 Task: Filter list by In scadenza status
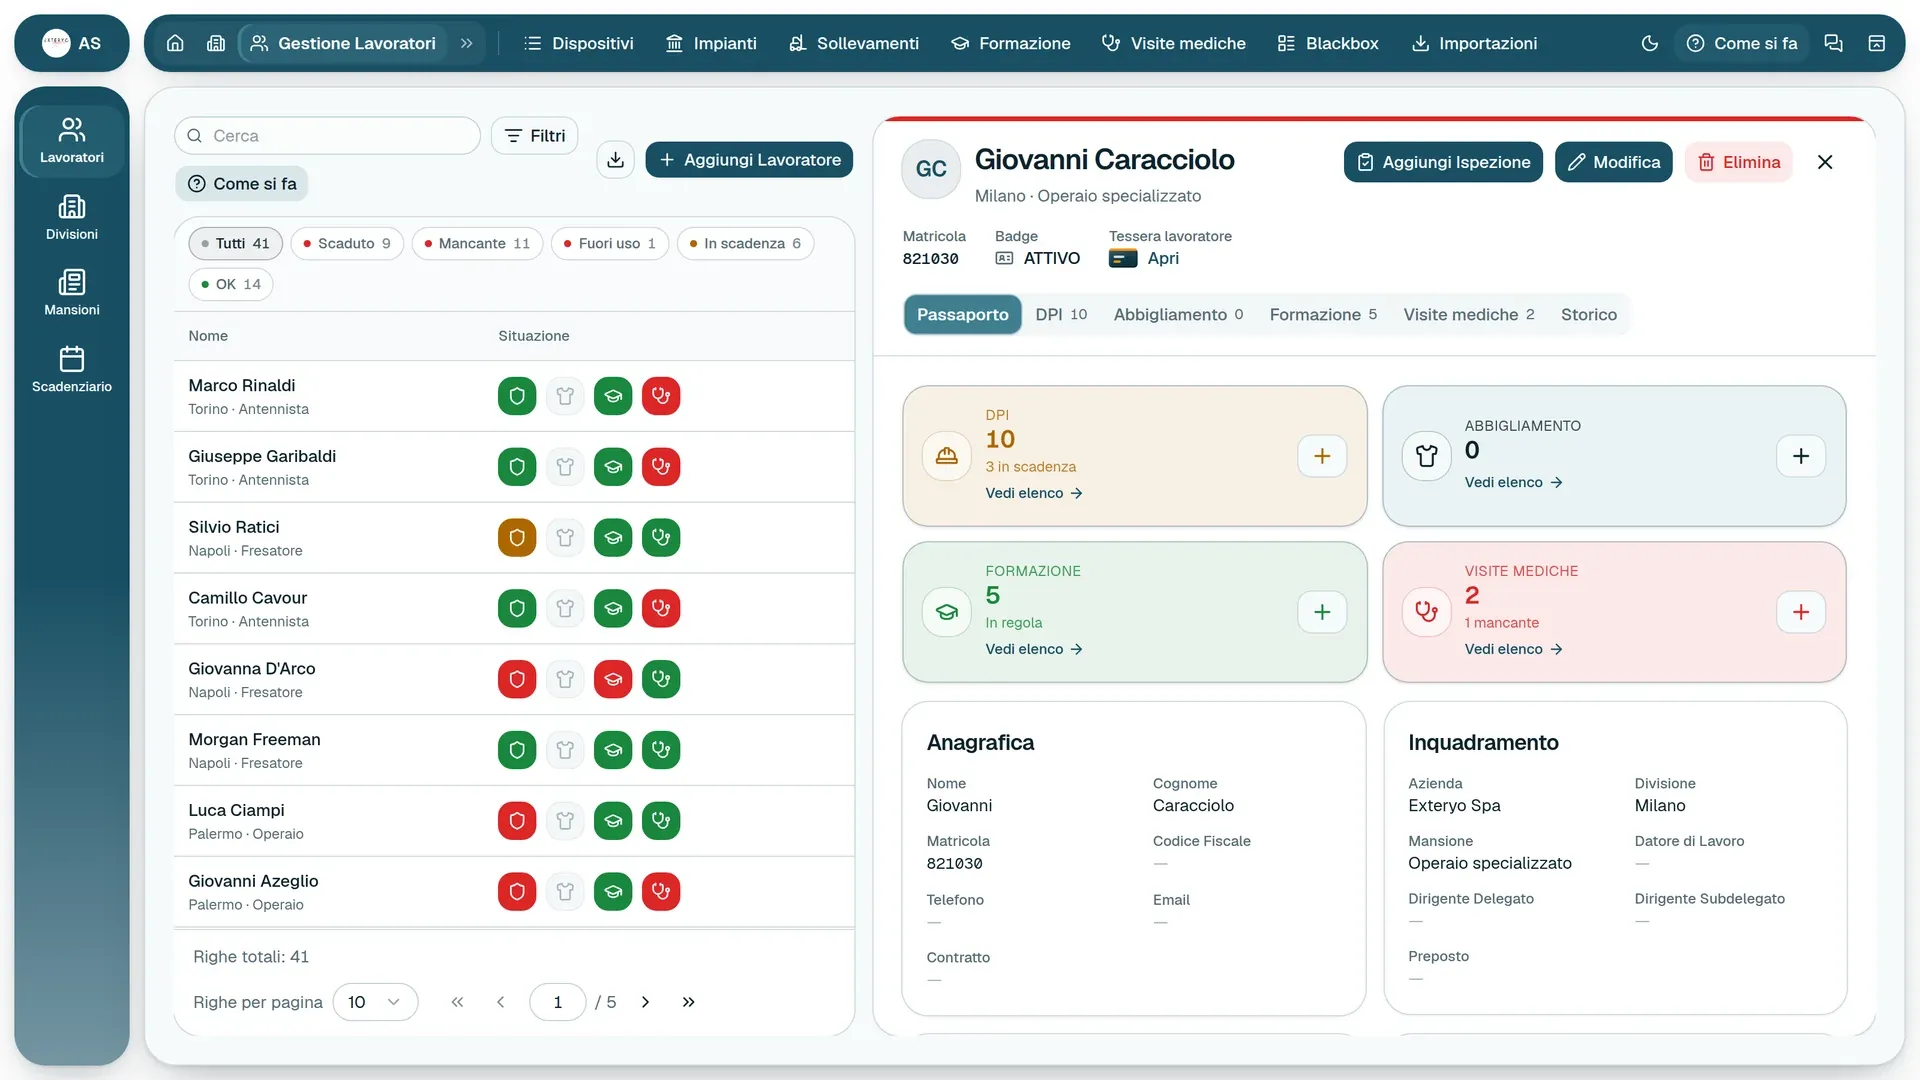745,243
